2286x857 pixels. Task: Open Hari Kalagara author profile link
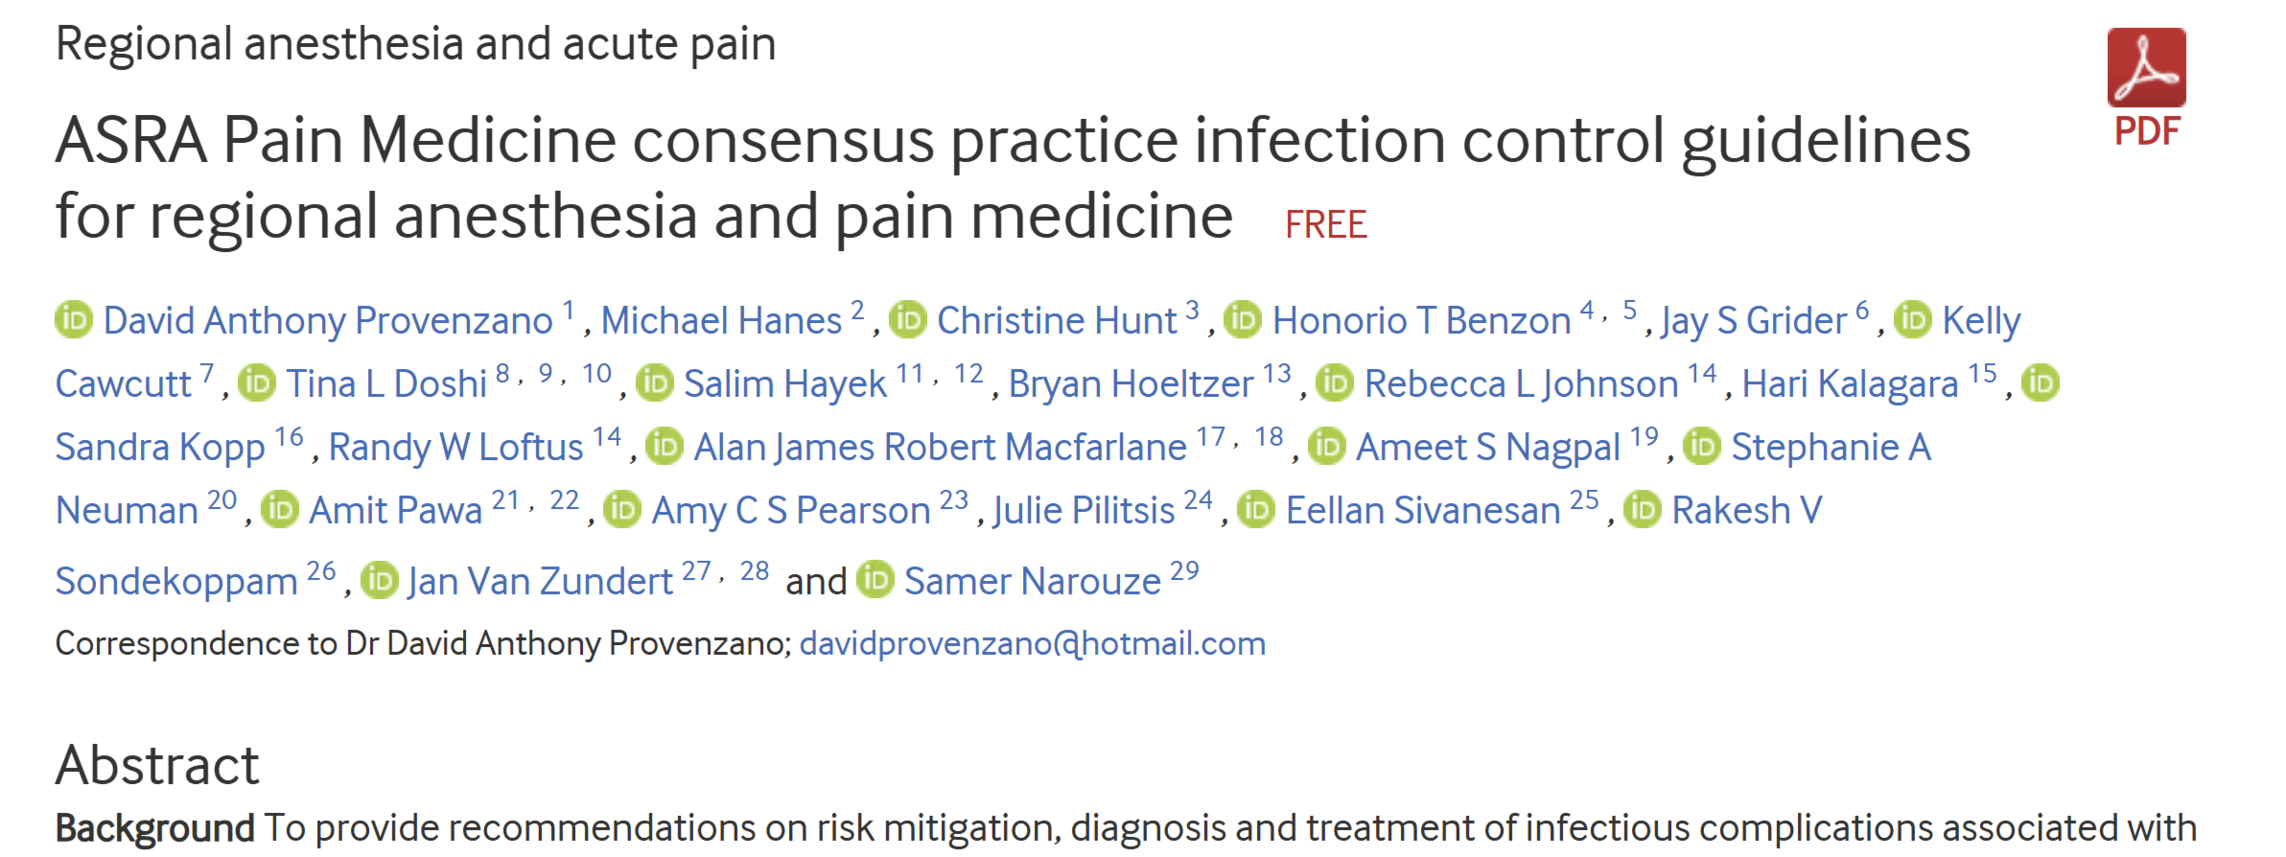coord(1850,384)
